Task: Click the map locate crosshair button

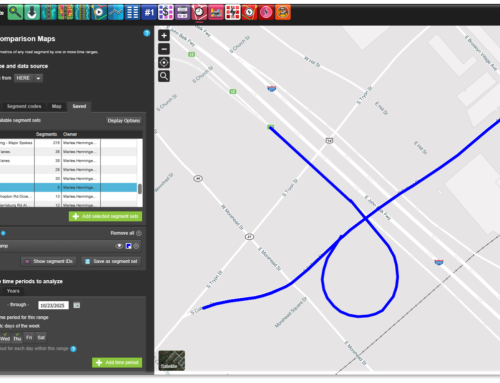Action: tap(164, 63)
